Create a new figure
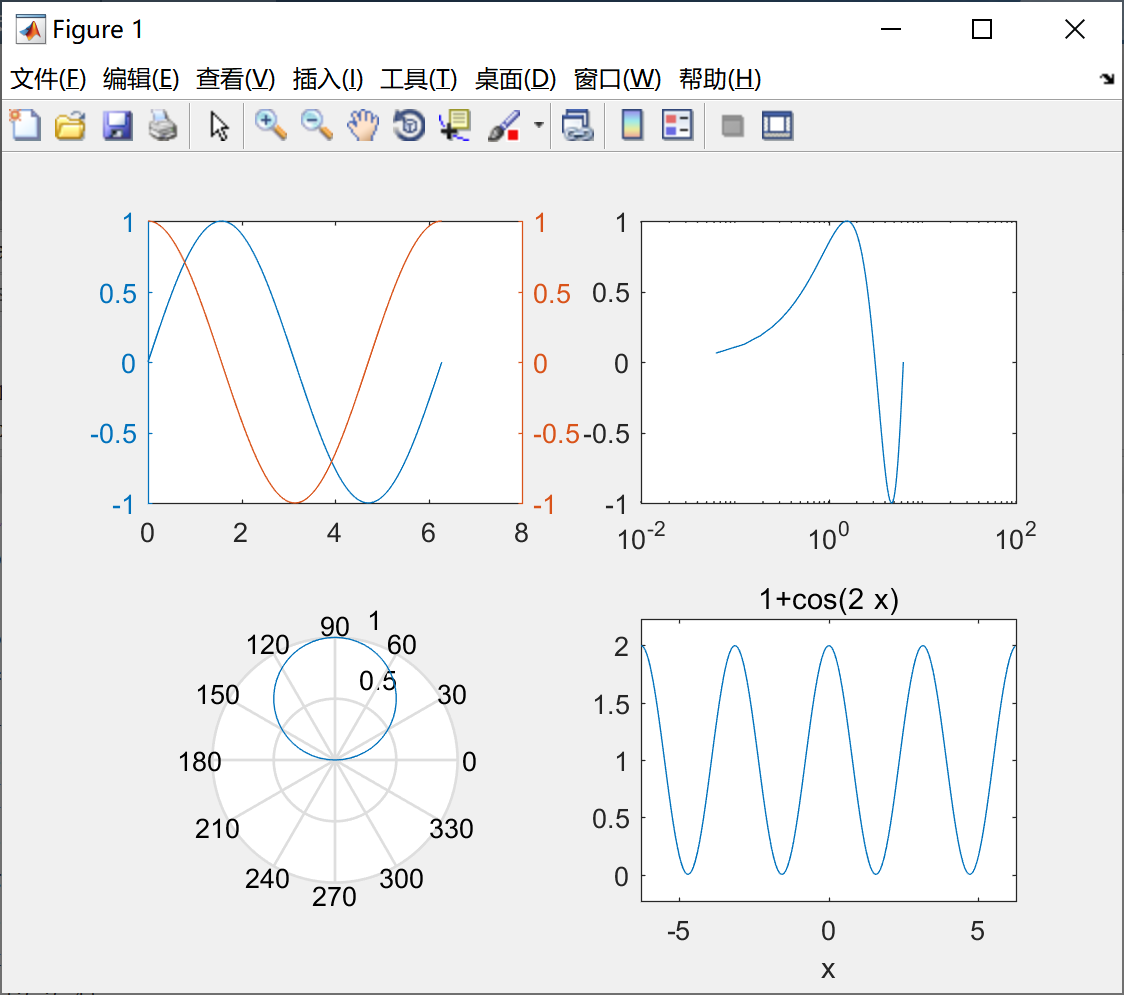Image resolution: width=1124 pixels, height=995 pixels. (24, 125)
